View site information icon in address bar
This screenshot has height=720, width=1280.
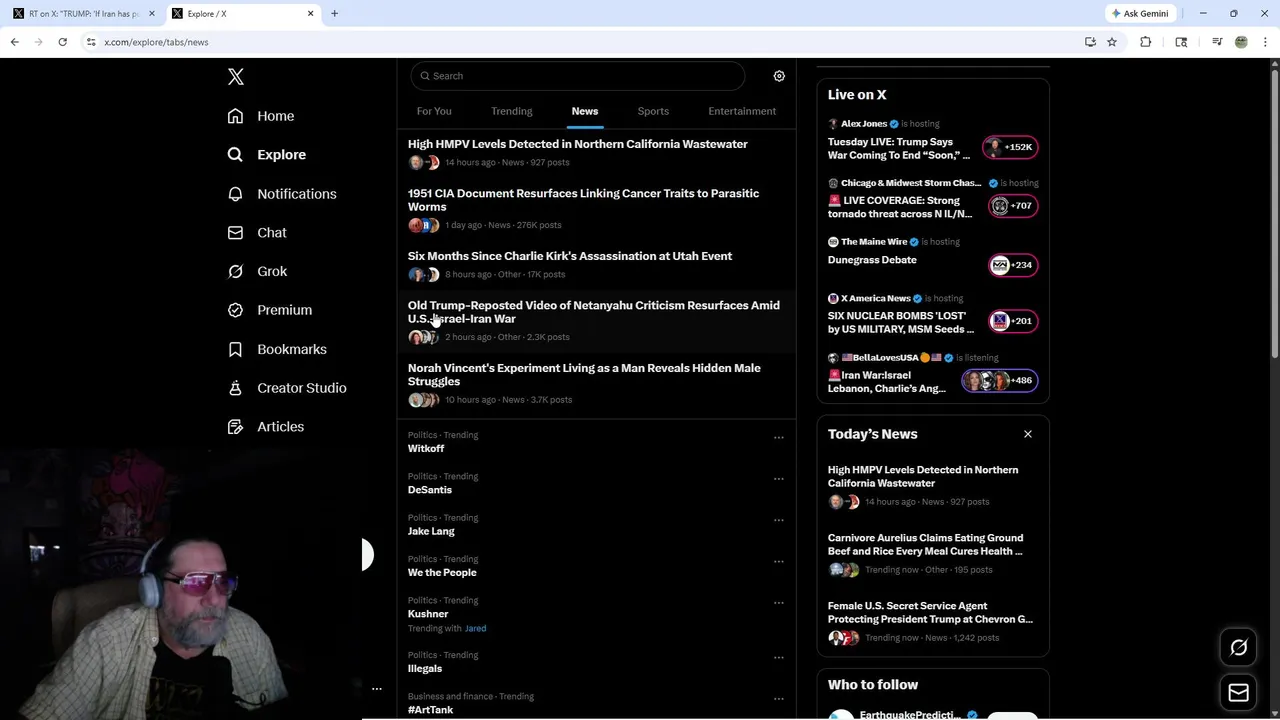91,42
